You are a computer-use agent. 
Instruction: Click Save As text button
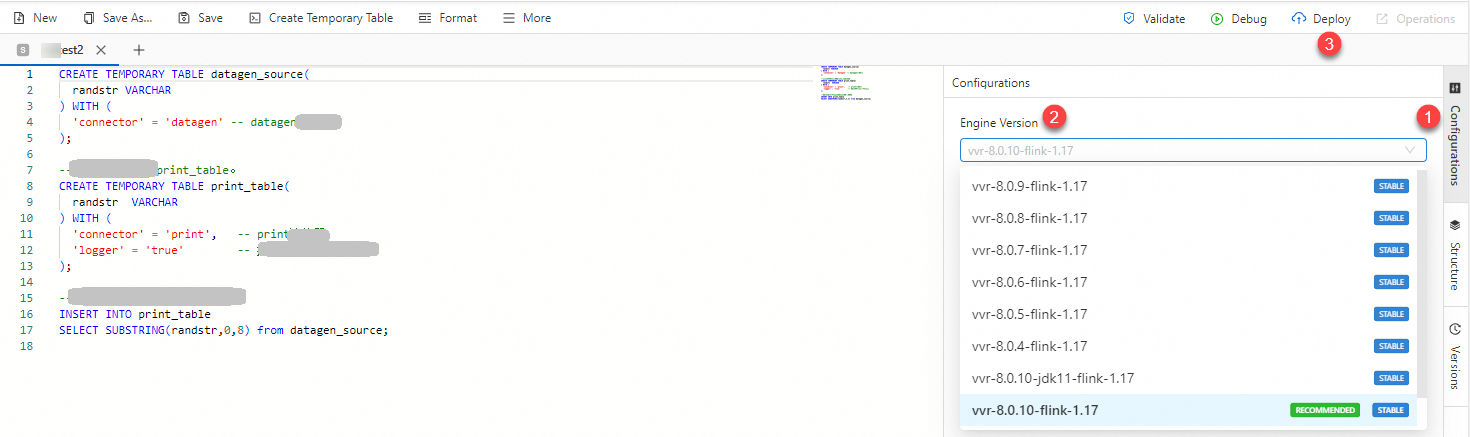[128, 18]
